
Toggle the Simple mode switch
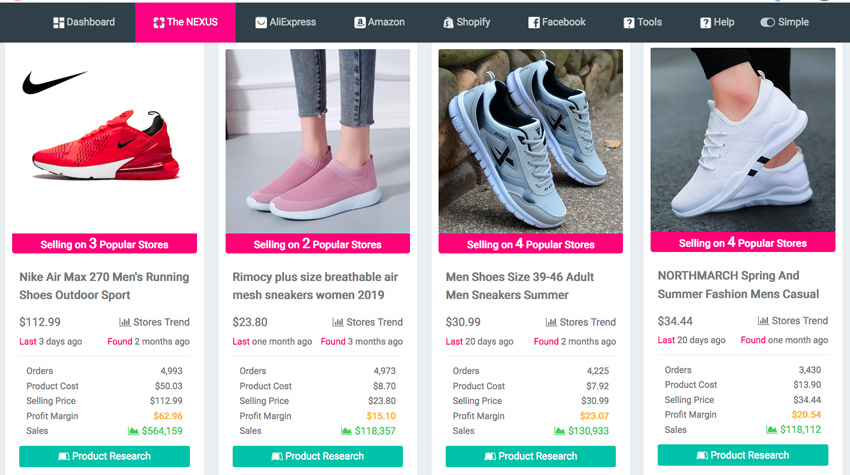pyautogui.click(x=767, y=22)
